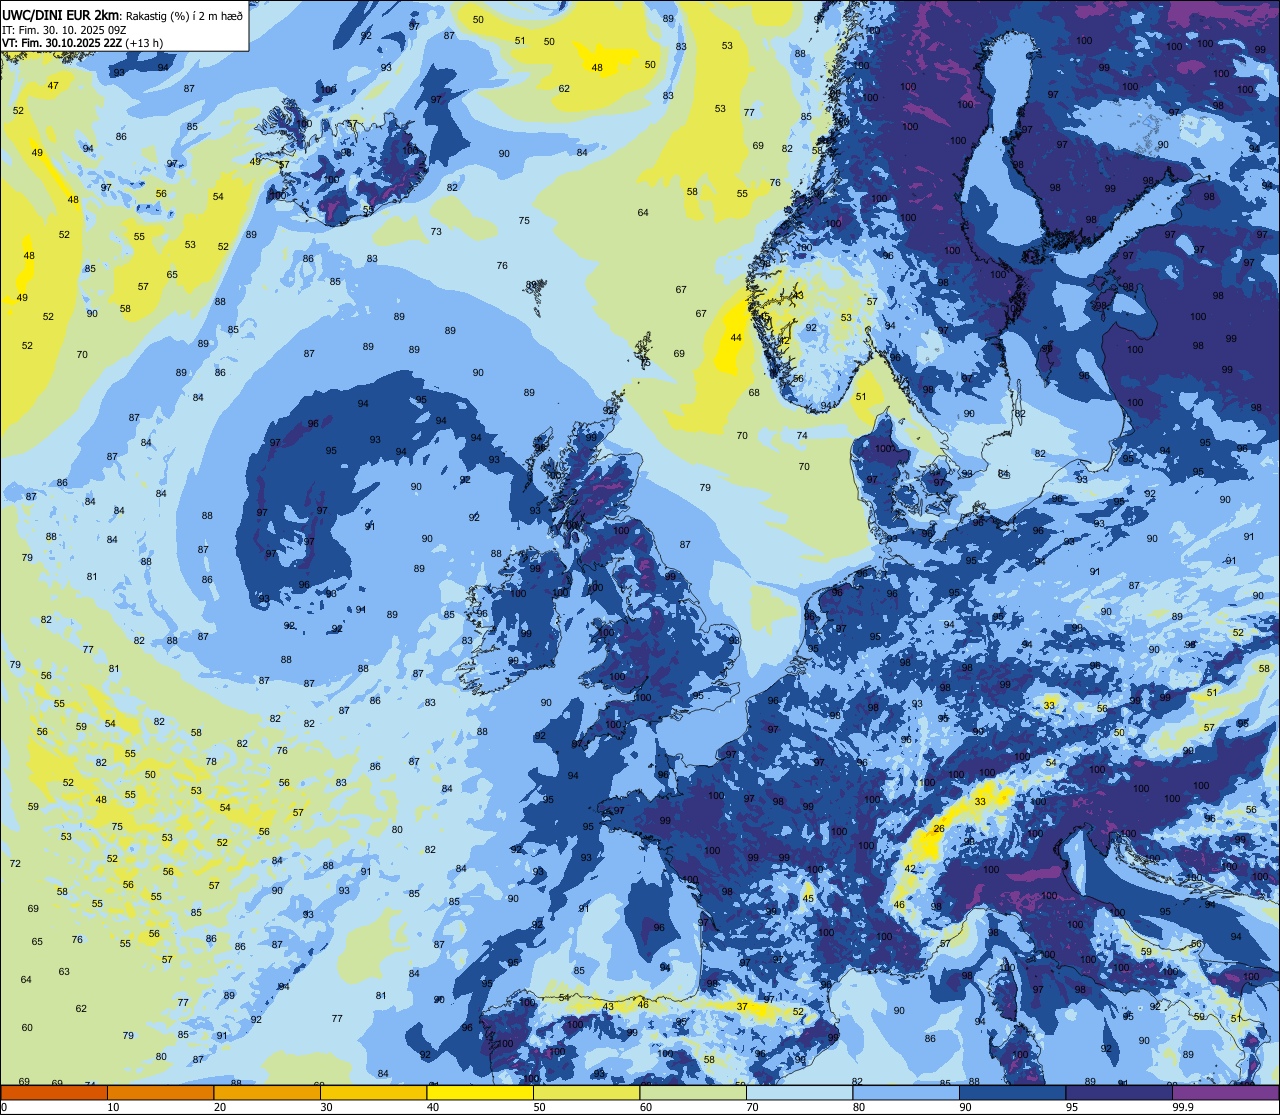Click the 70–80% pale blue legend swatch
This screenshot has height=1115, width=1280.
[x=799, y=1093]
